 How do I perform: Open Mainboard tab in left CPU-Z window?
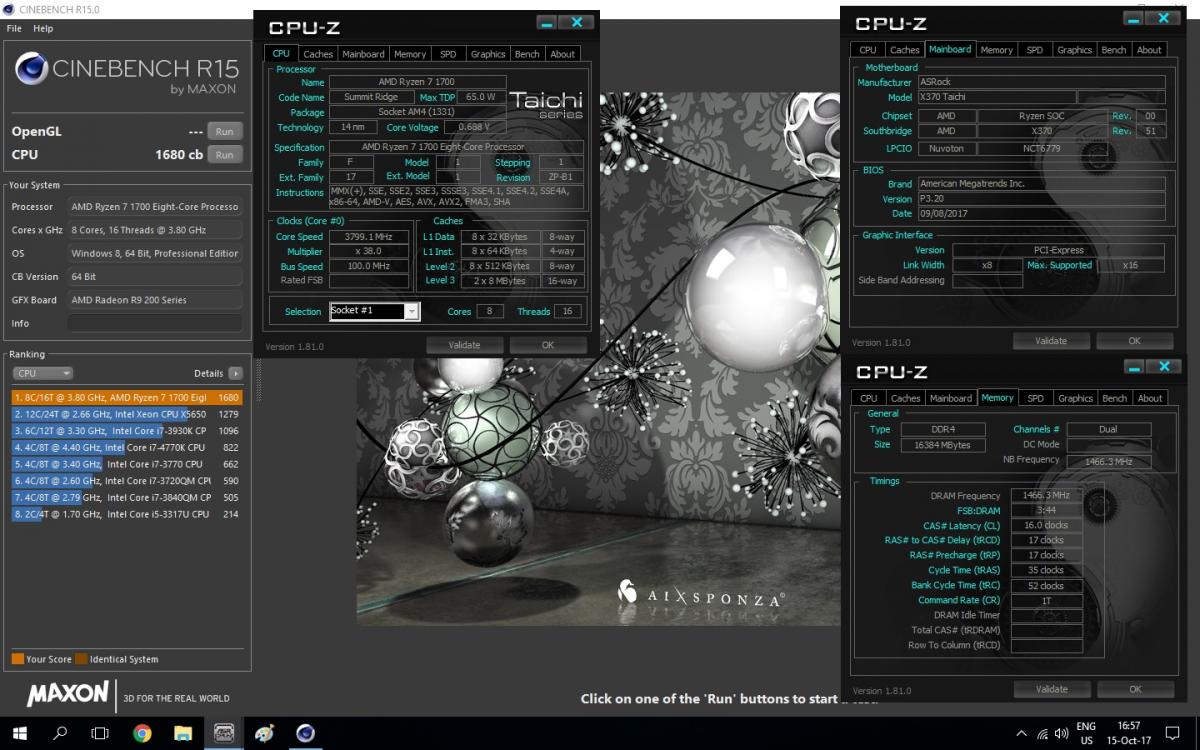(x=363, y=54)
